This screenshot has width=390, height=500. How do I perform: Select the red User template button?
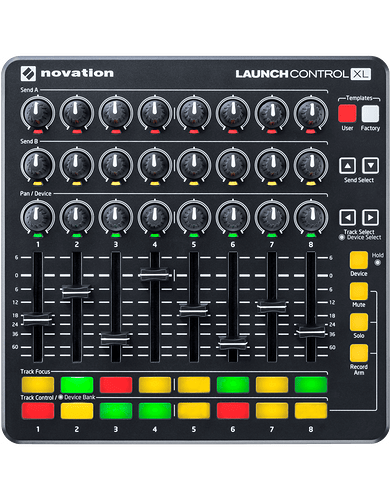(347, 114)
